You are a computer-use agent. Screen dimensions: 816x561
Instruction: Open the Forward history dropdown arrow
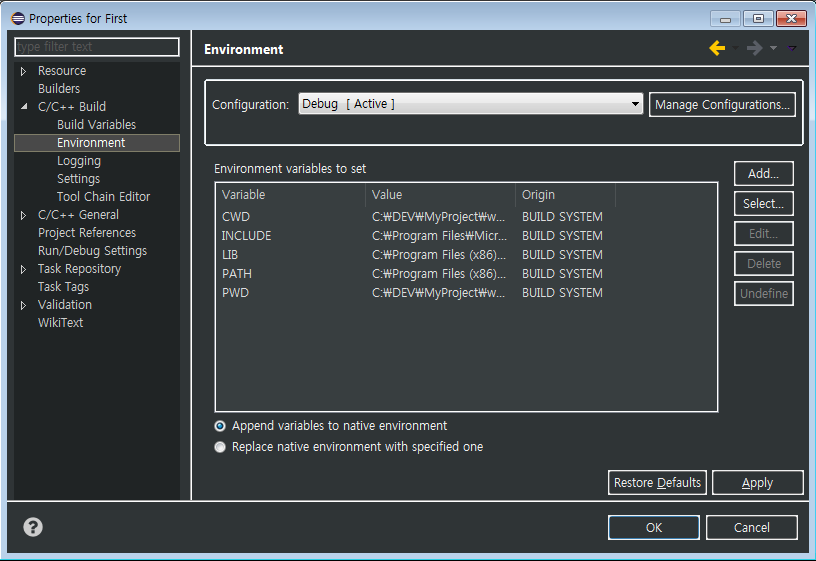773,48
